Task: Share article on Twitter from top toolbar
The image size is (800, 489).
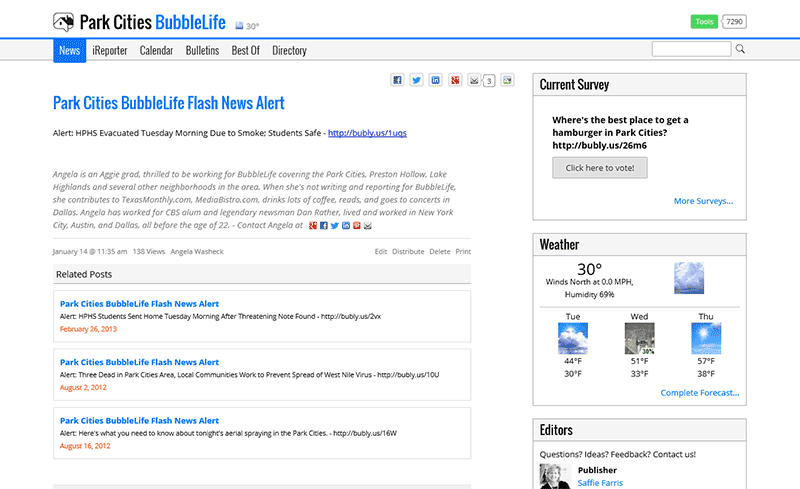Action: pos(416,80)
